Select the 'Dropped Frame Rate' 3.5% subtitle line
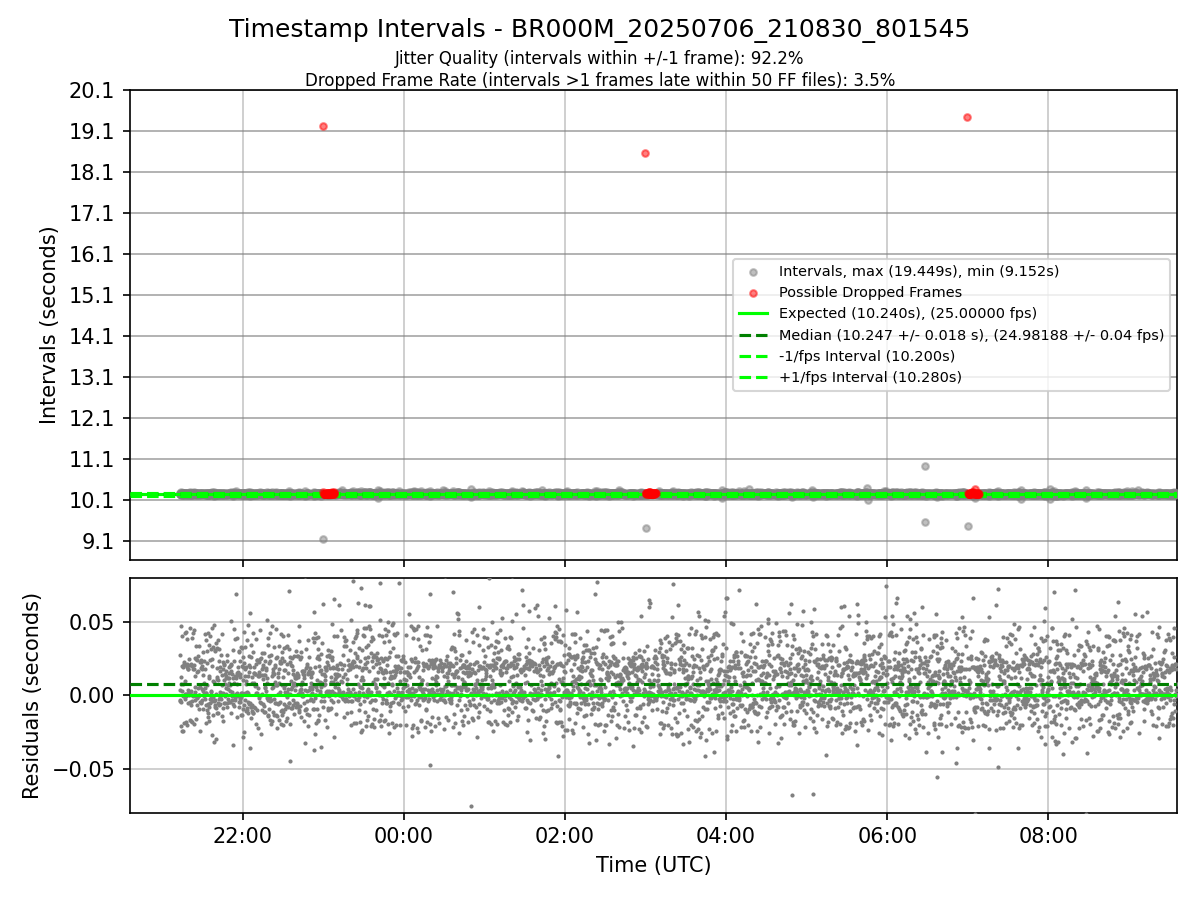The image size is (1200, 900). [x=599, y=80]
